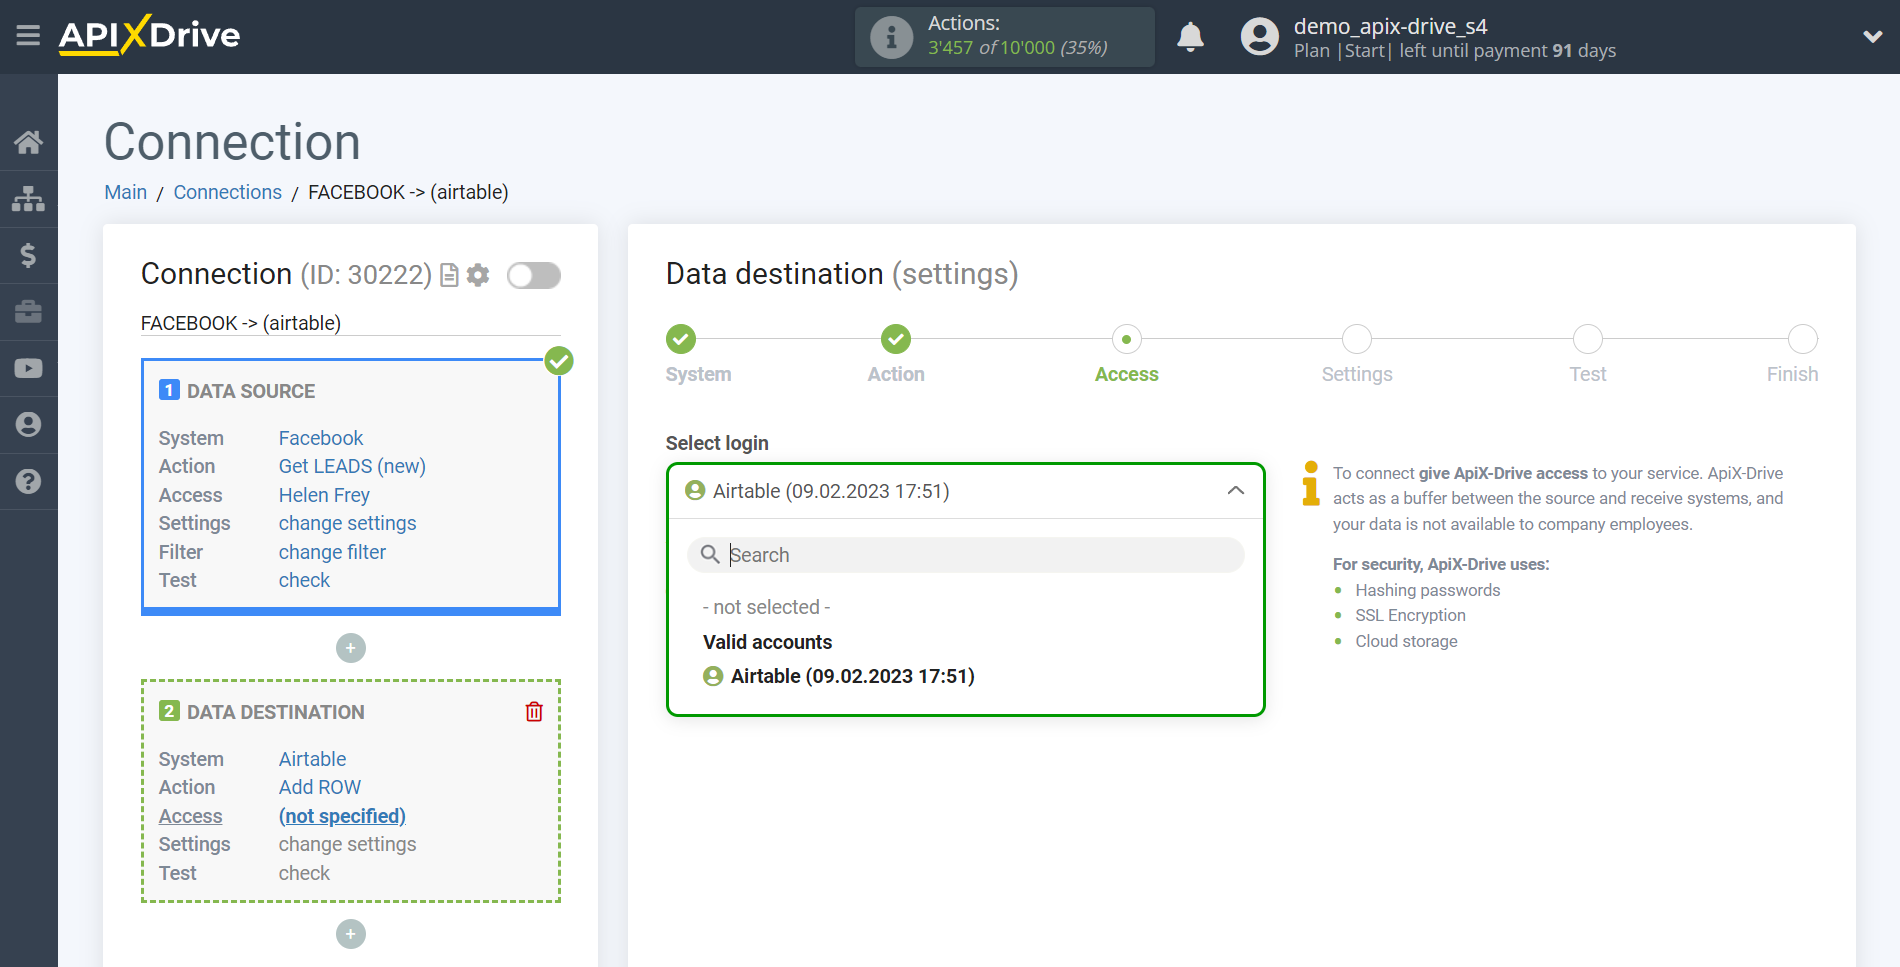Click the user avatar icon

click(x=1259, y=37)
